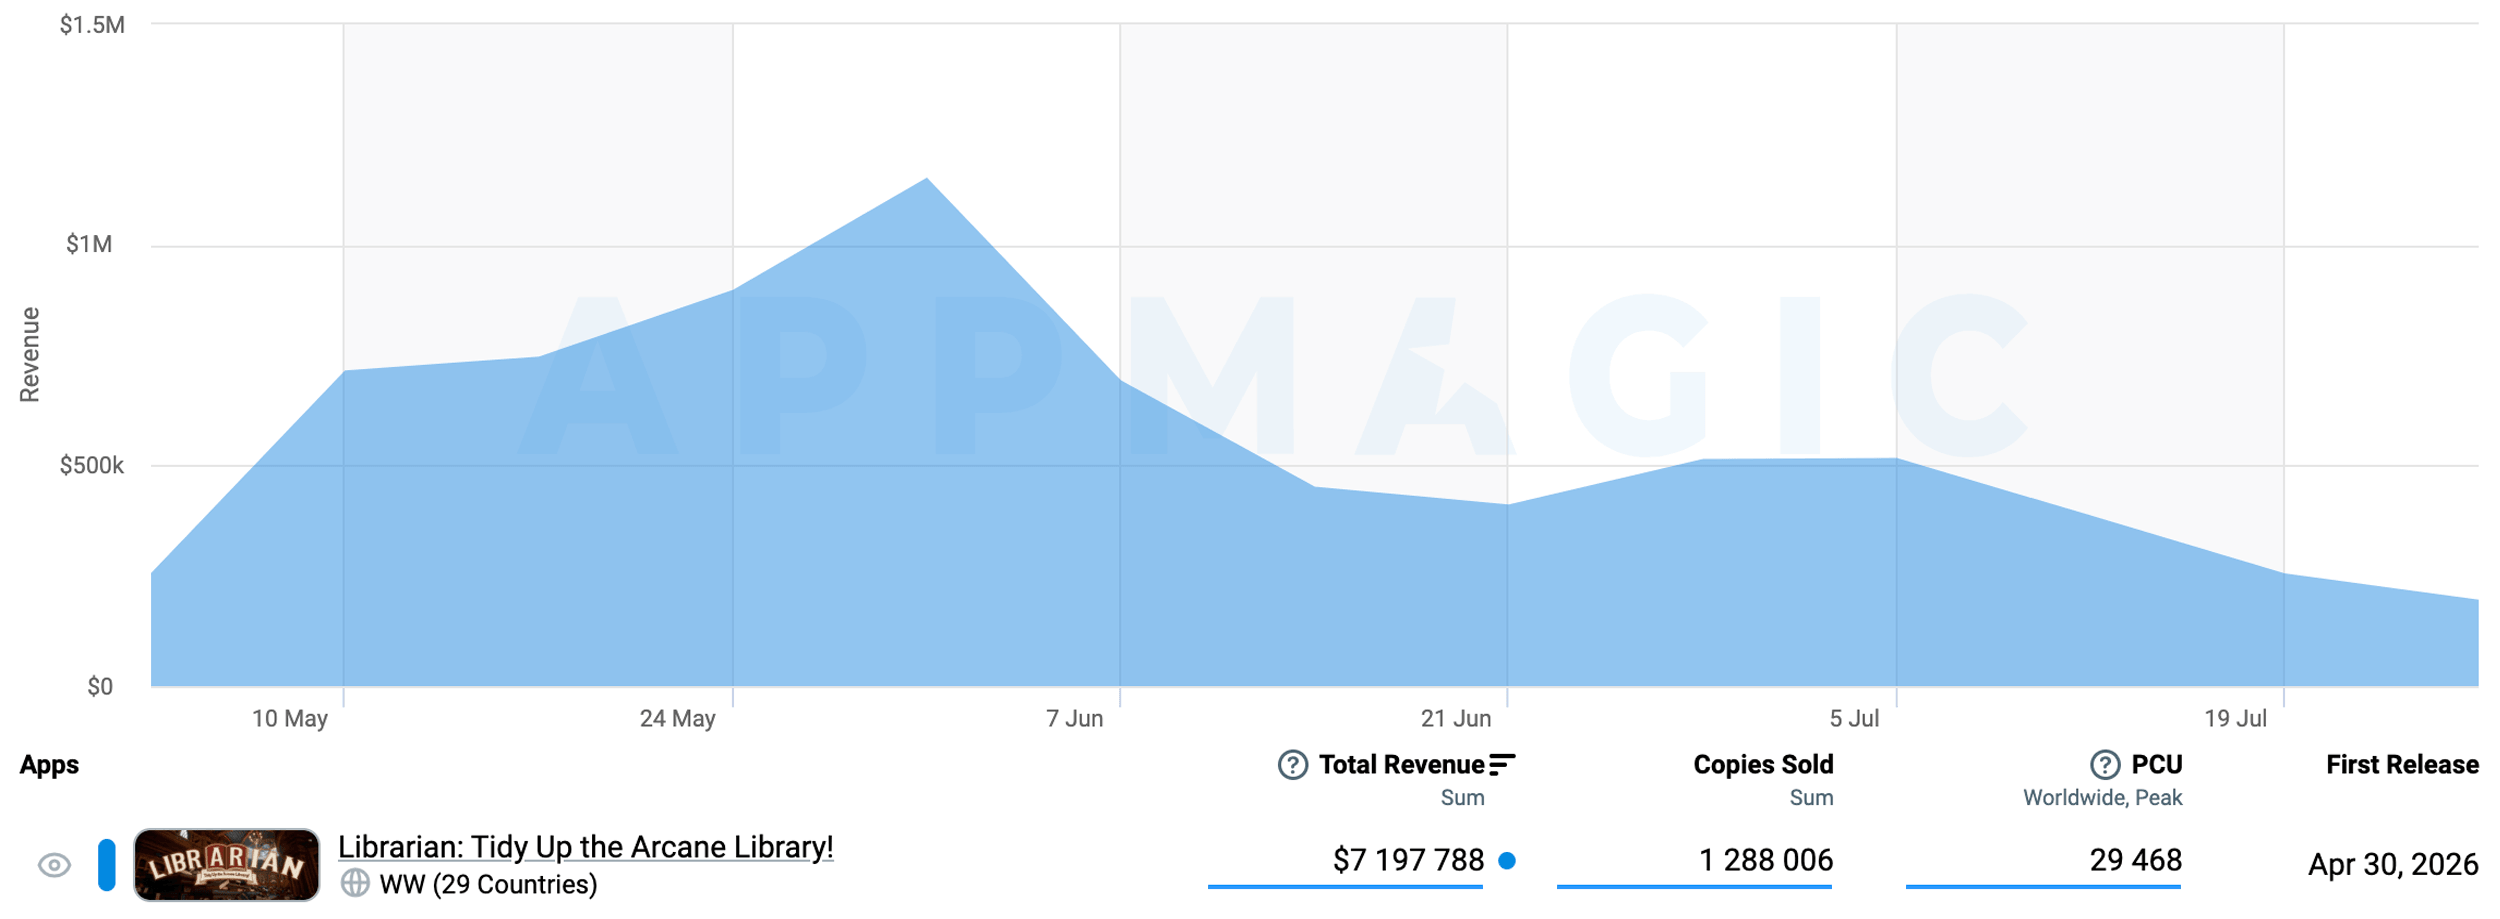
Task: Sort by Total Revenue column header
Action: click(x=1401, y=765)
